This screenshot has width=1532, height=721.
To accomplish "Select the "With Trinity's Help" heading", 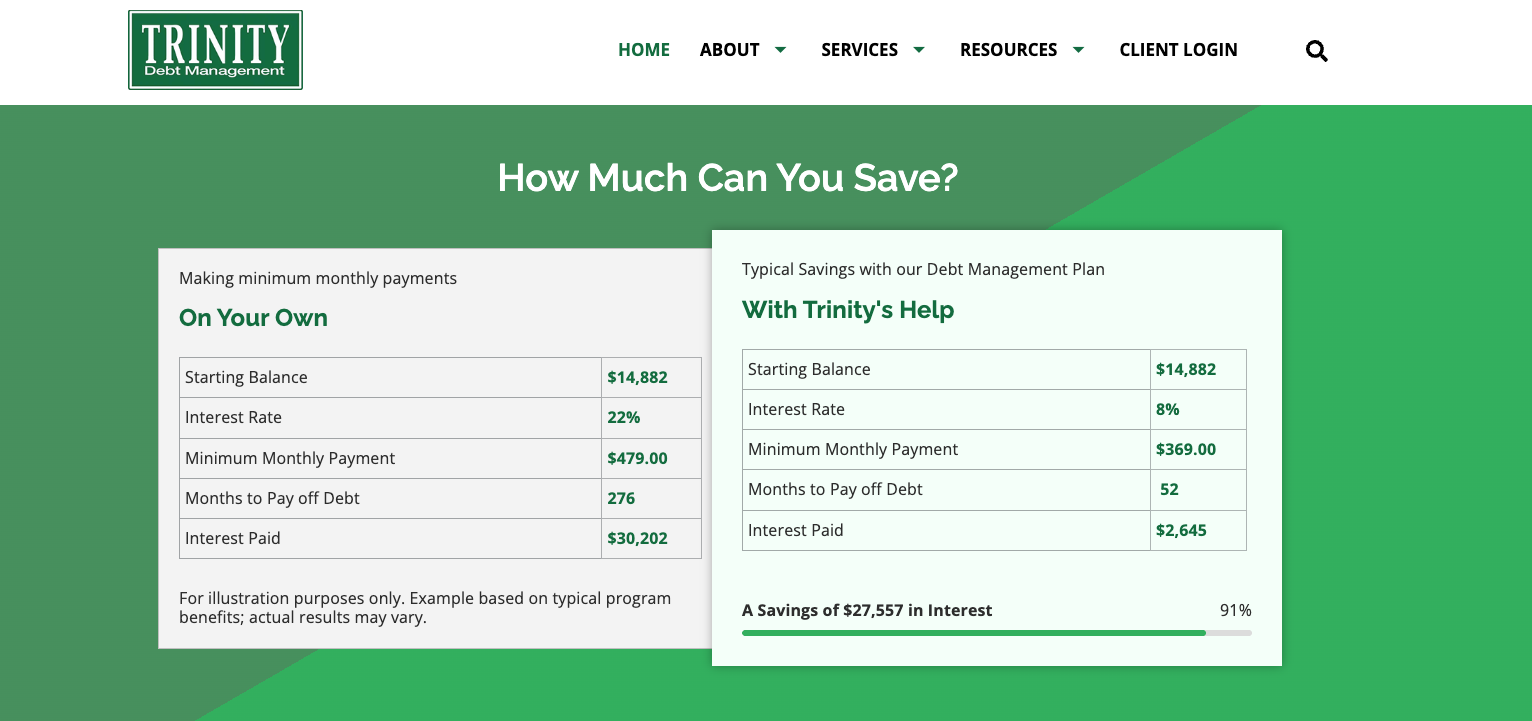I will (848, 310).
